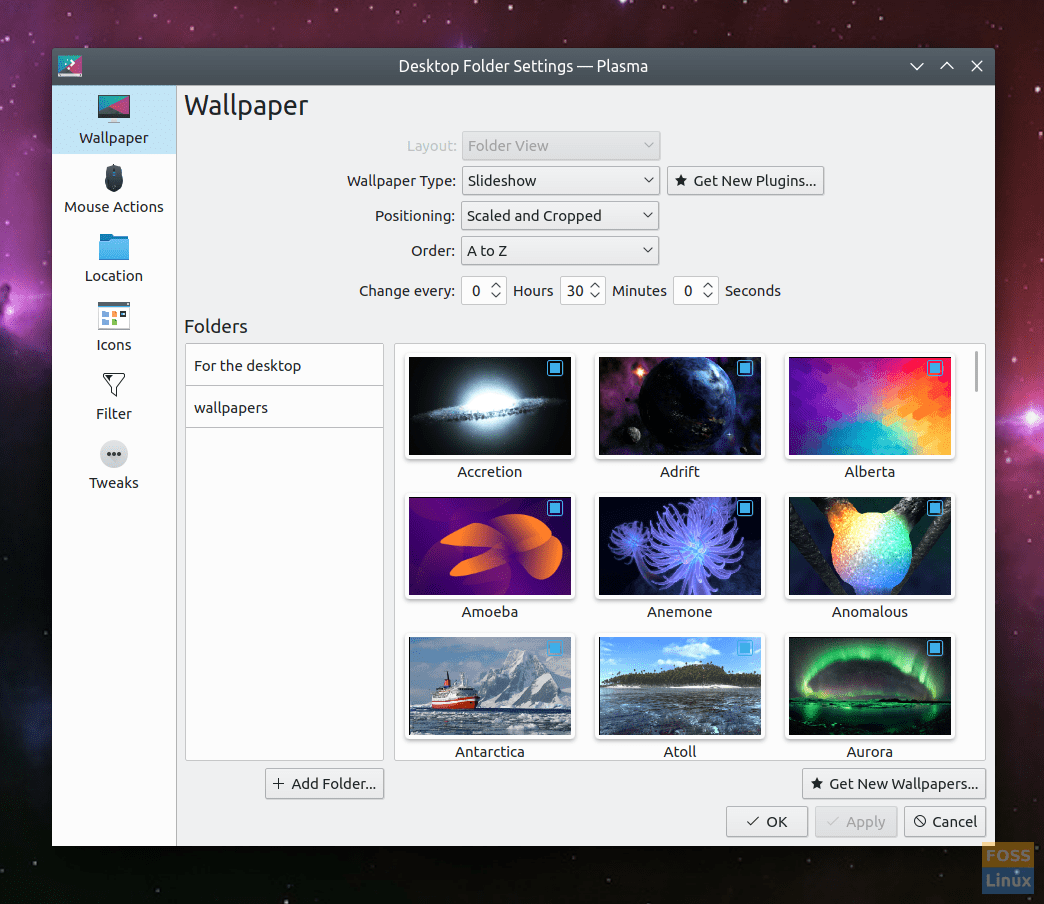Screen dimensions: 1044x904
Task: Select the wallpapers folder entry
Action: (284, 407)
